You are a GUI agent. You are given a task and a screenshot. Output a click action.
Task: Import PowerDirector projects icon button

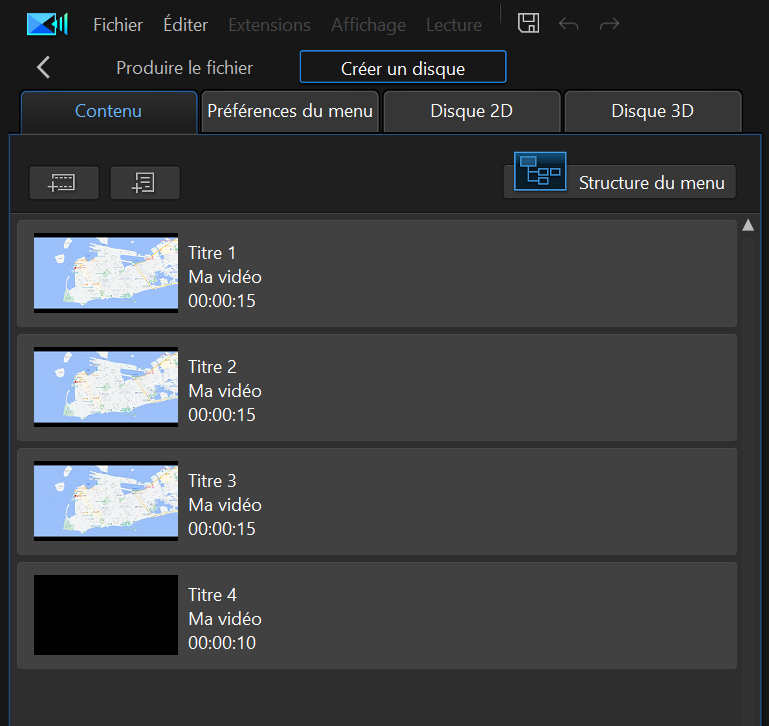coord(145,182)
